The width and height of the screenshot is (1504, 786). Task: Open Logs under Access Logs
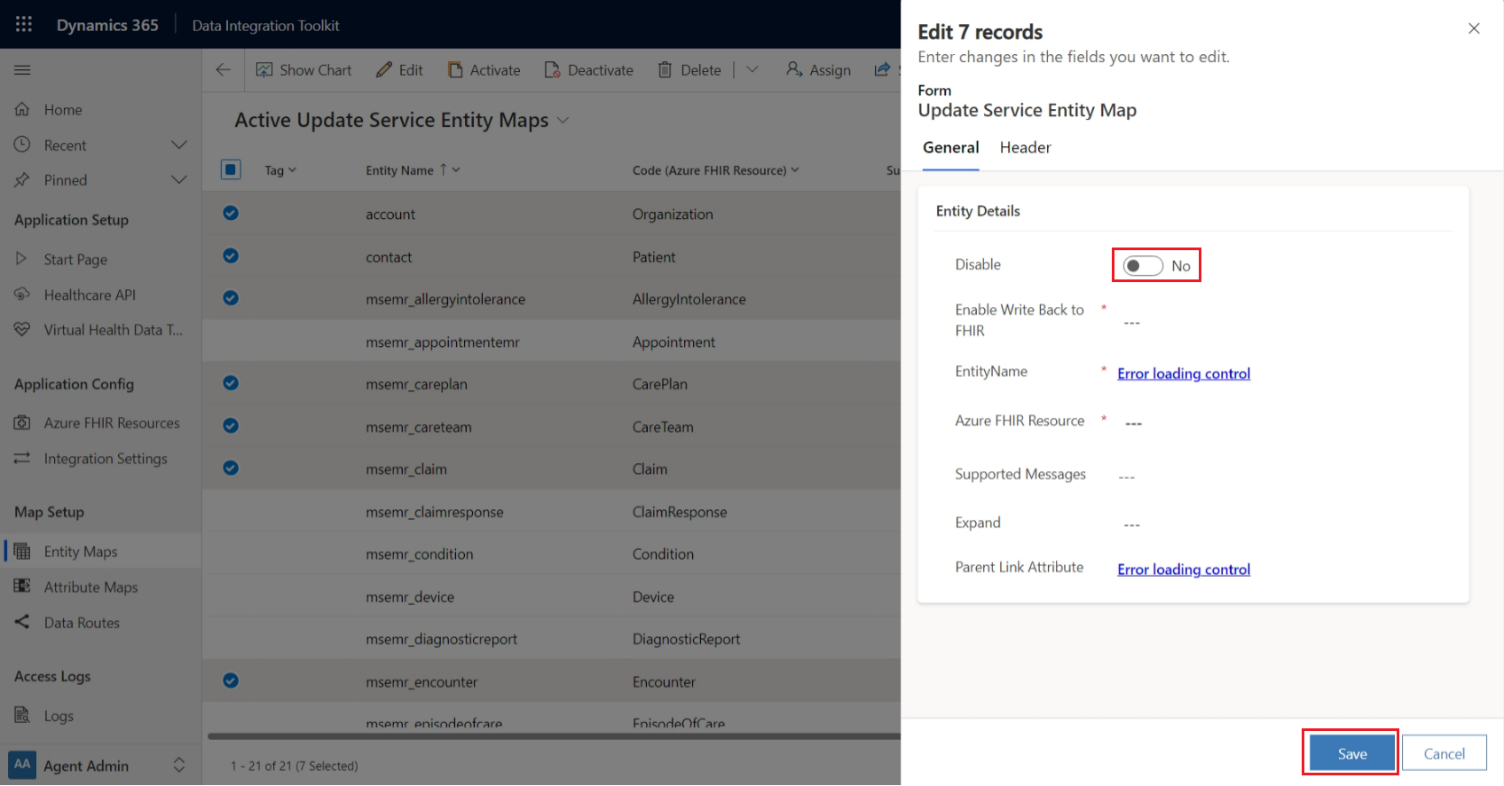coord(59,716)
